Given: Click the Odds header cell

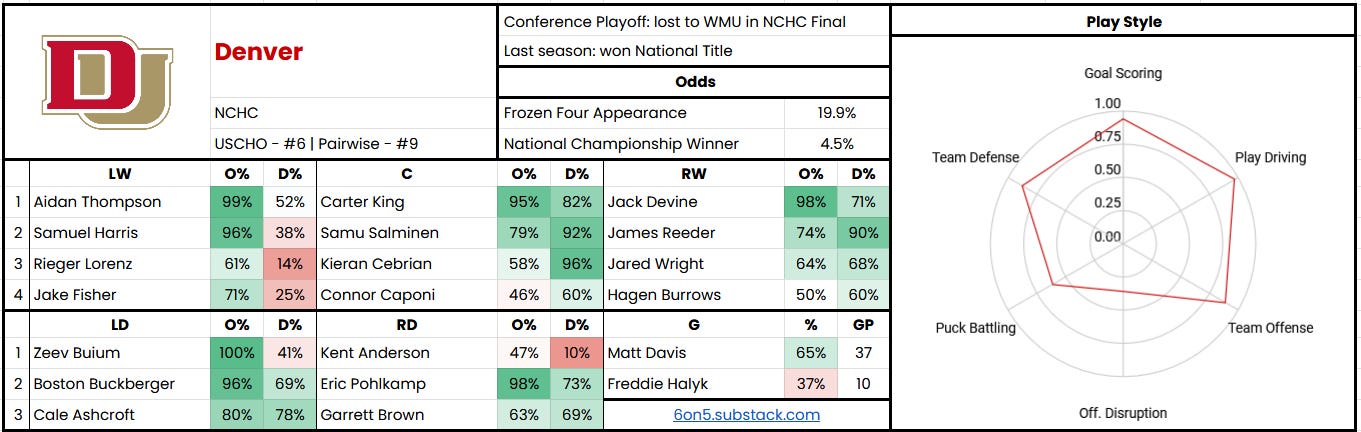Looking at the screenshot, I should coord(693,82).
